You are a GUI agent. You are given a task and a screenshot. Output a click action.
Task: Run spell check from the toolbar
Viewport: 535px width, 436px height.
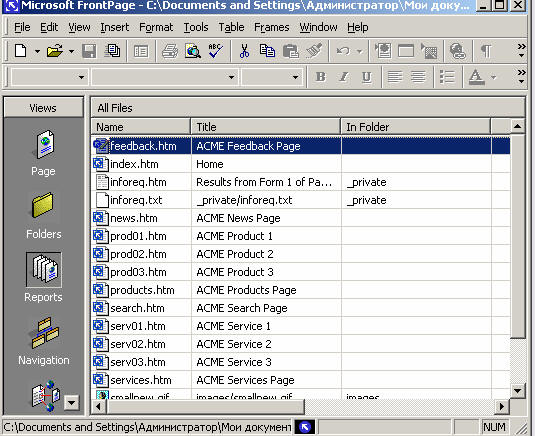pos(216,52)
